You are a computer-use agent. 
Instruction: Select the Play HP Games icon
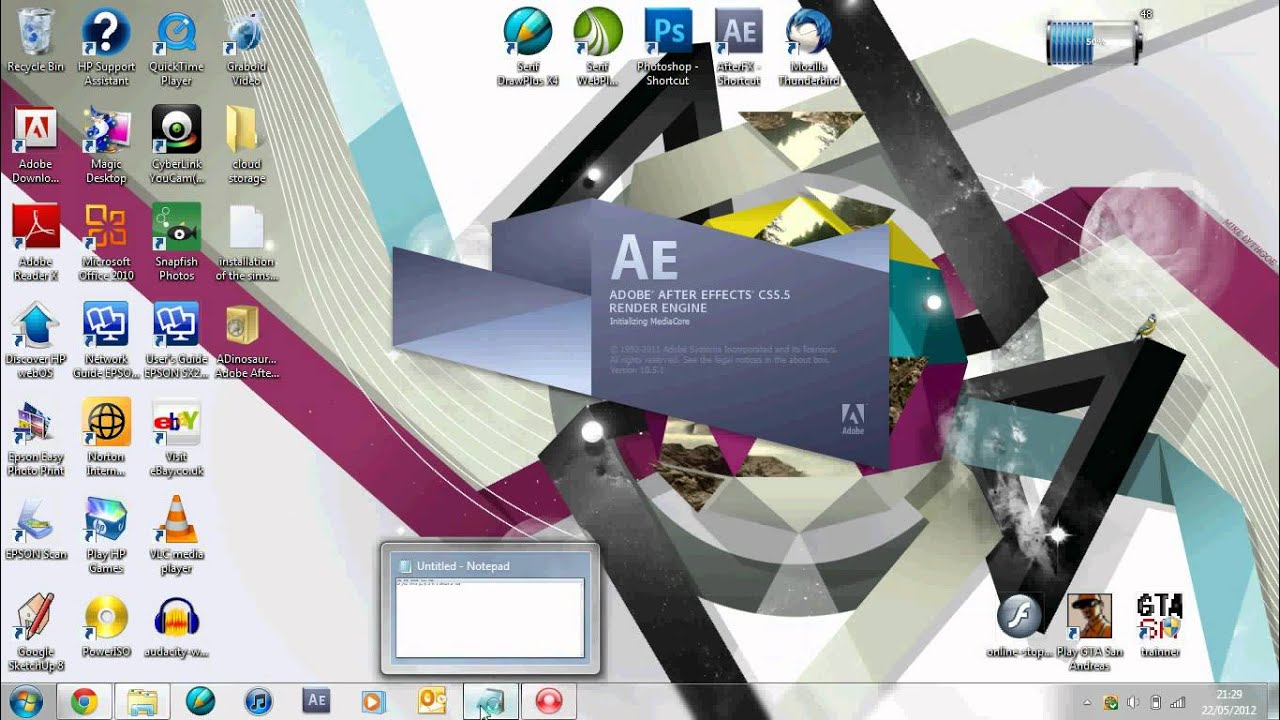[106, 535]
